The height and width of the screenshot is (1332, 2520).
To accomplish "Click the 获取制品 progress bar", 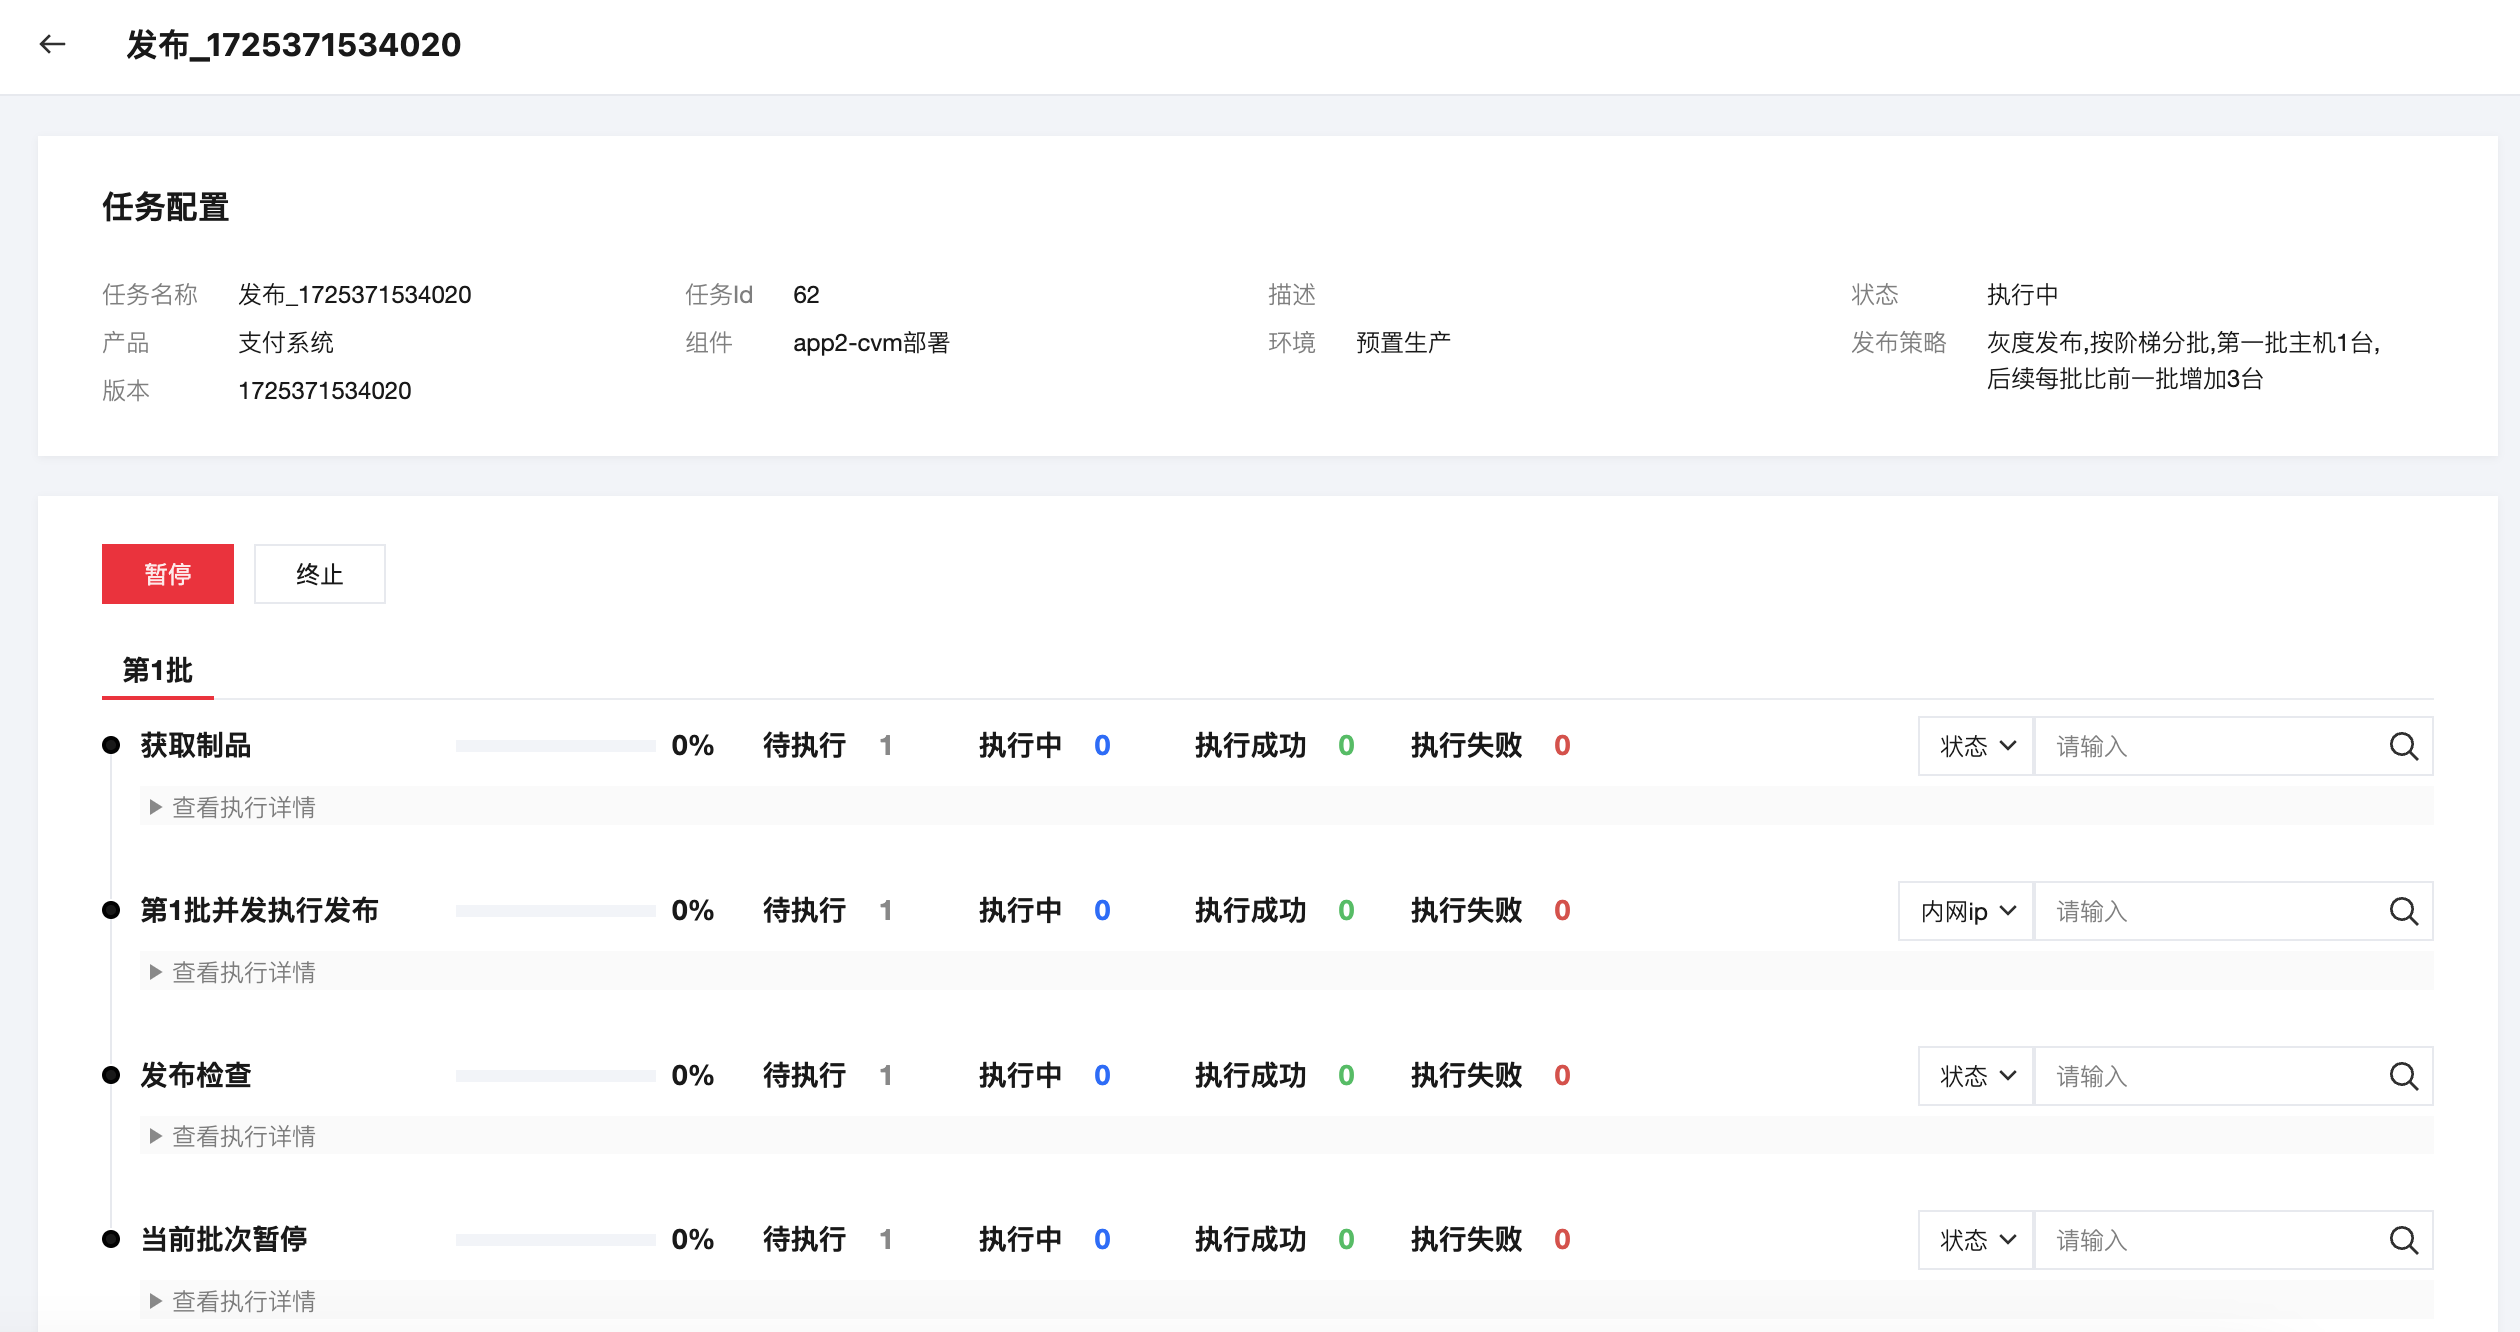I will click(555, 746).
